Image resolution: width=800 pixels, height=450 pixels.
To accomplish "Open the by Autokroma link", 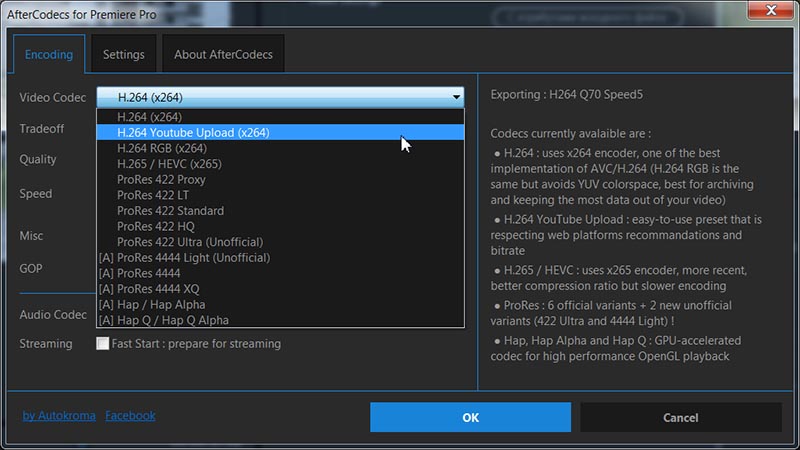I will 59,416.
